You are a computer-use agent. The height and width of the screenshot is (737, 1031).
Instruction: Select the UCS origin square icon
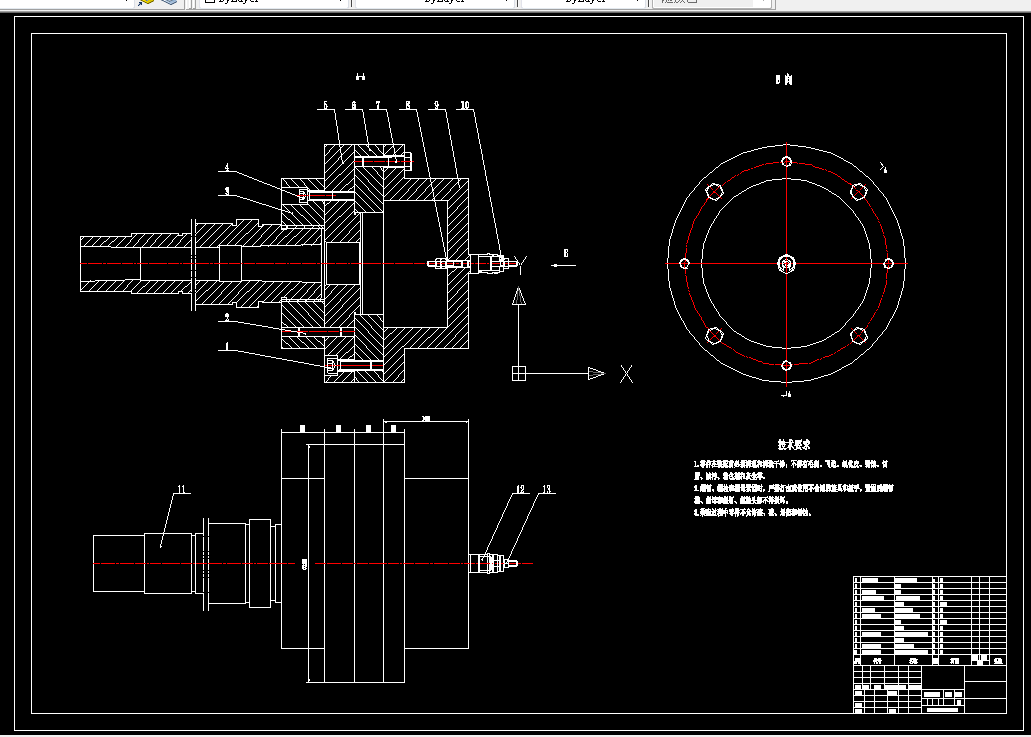point(519,373)
